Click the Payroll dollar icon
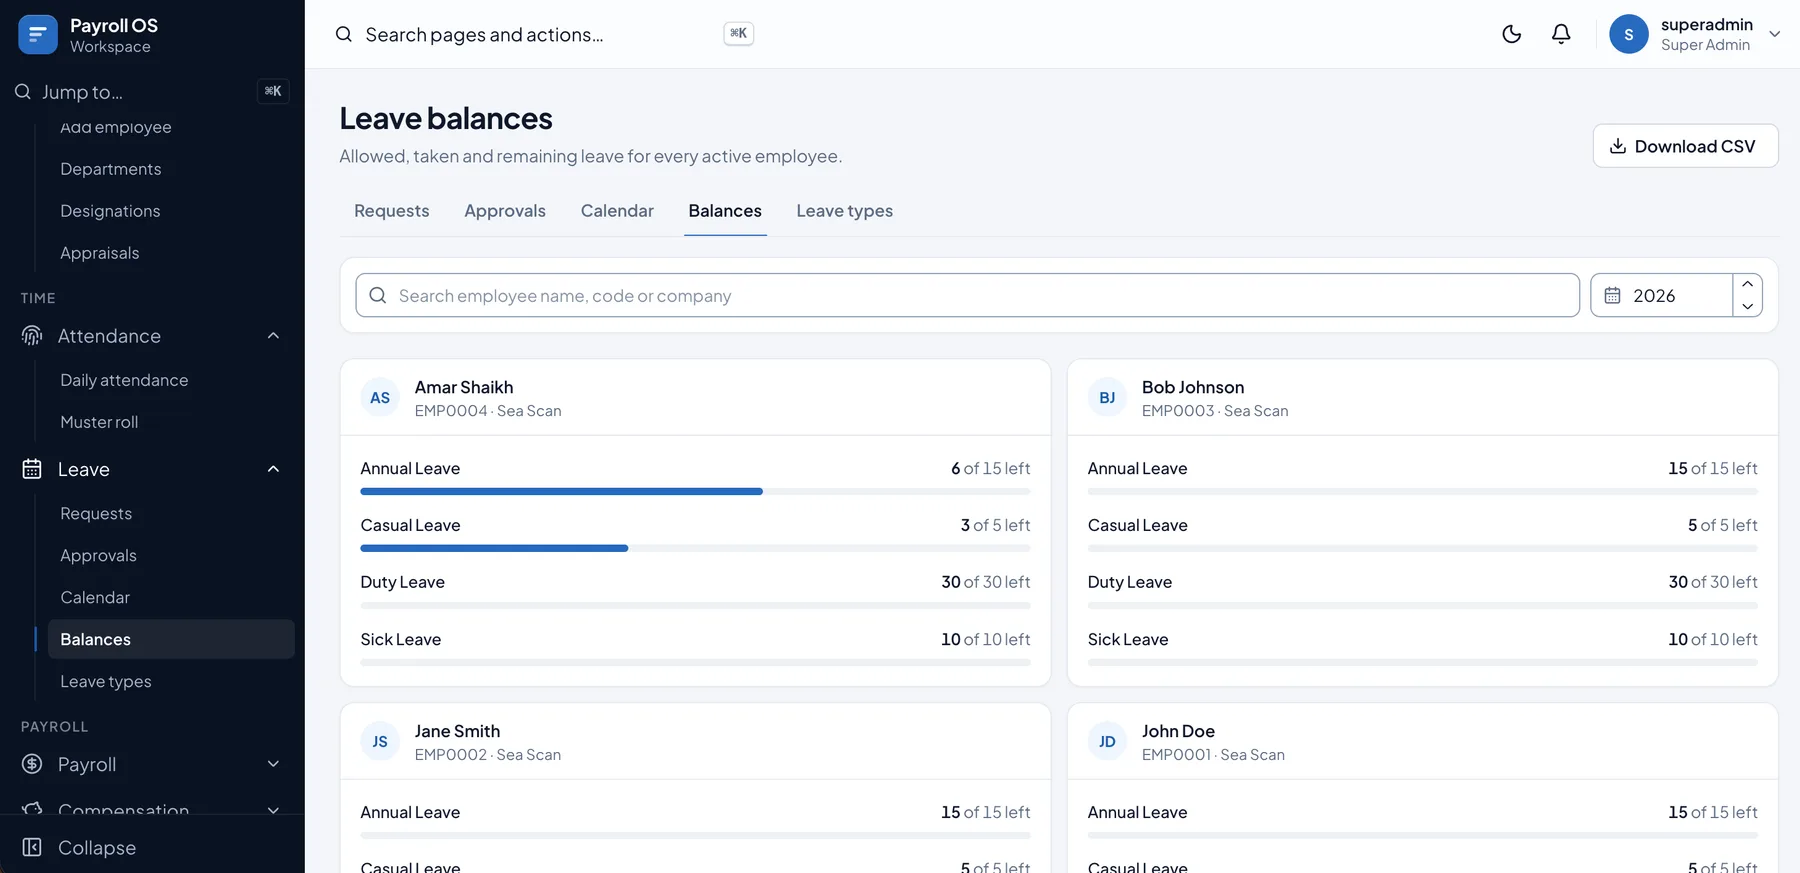 pyautogui.click(x=32, y=764)
